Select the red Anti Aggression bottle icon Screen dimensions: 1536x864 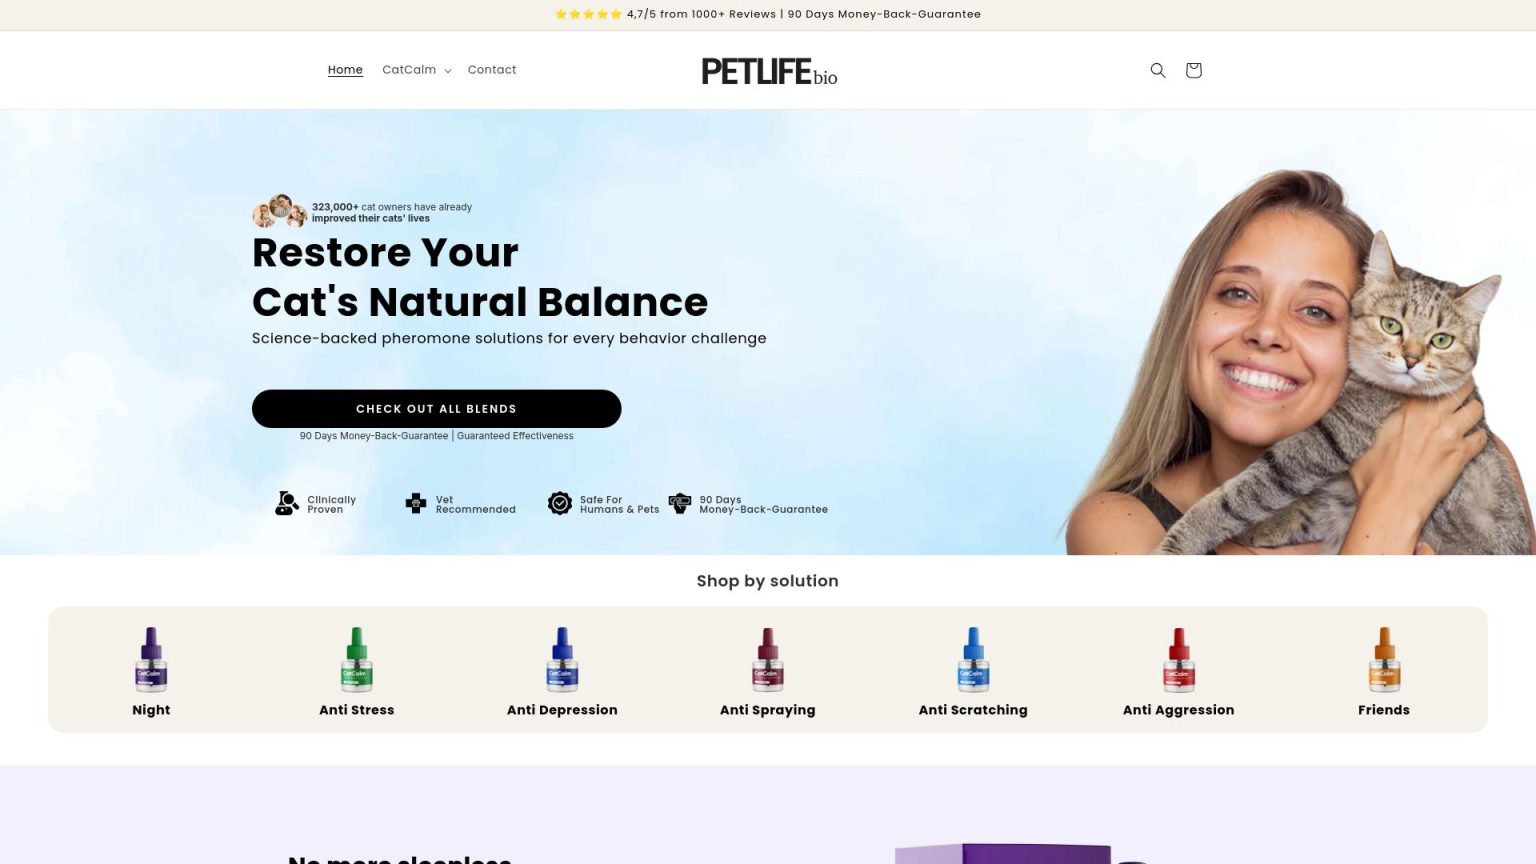click(x=1179, y=660)
